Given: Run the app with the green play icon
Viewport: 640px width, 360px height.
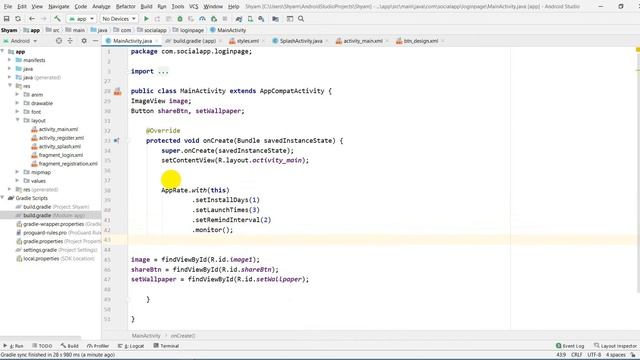Looking at the screenshot, I should (146, 19).
